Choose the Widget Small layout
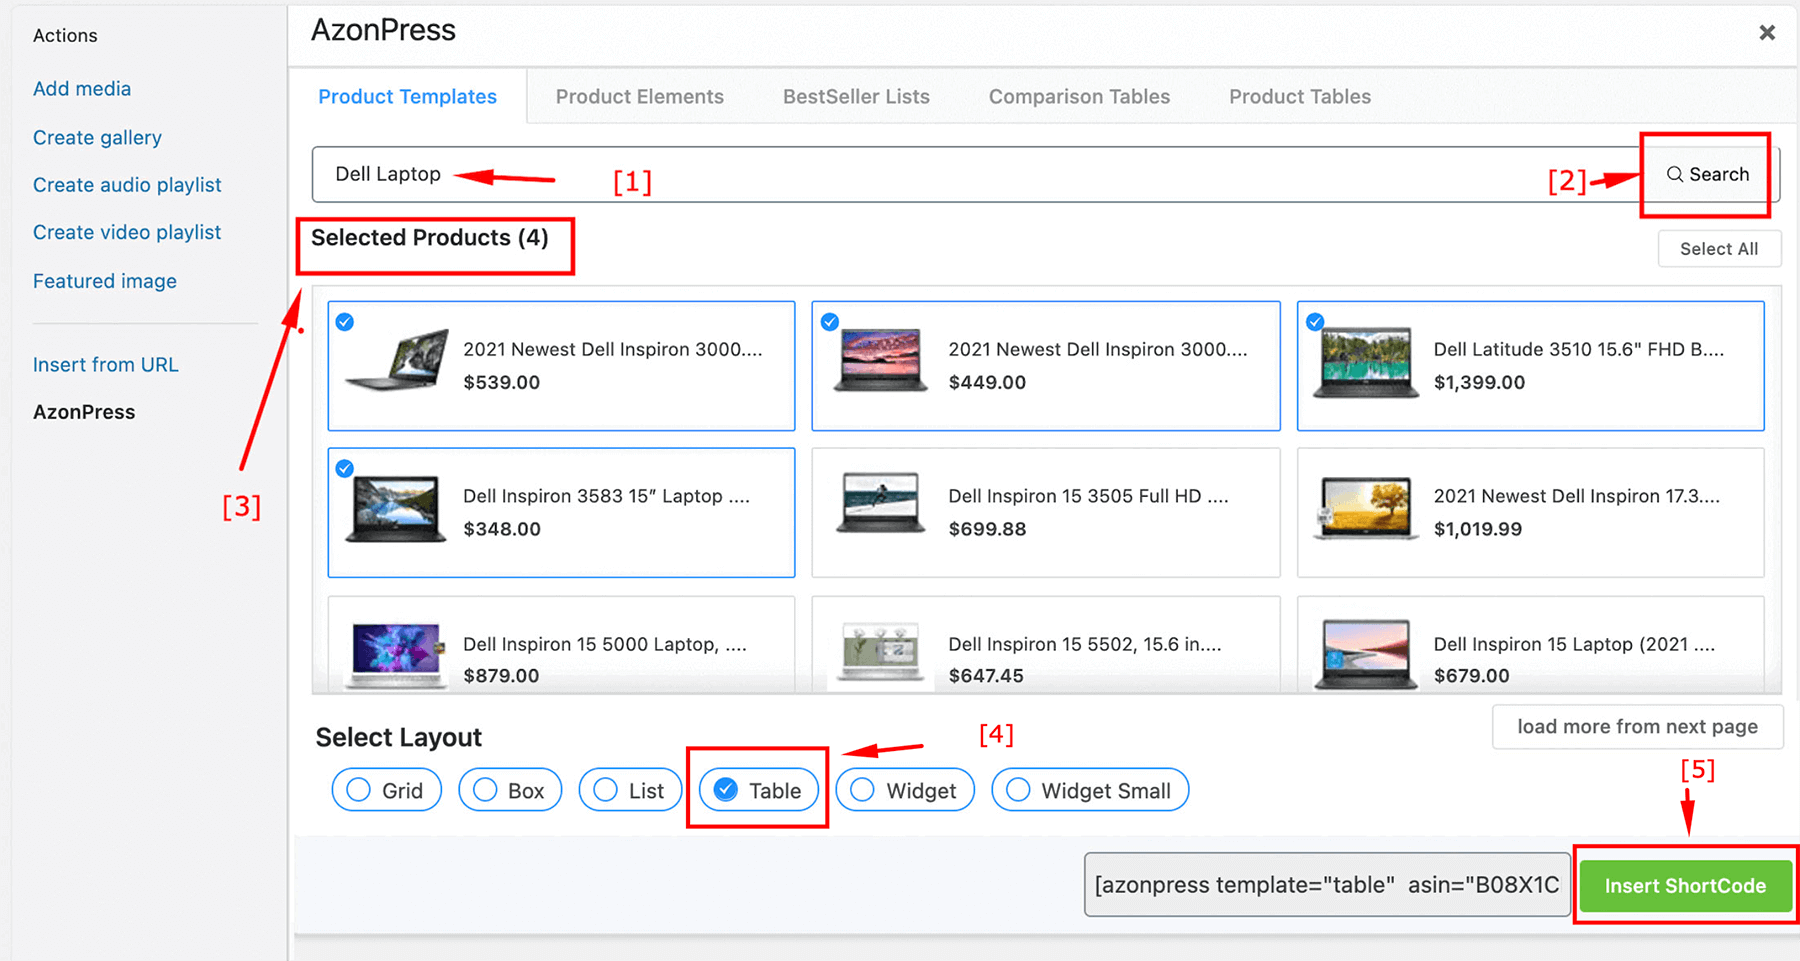Screen dimensions: 1800x961 coord(1090,790)
